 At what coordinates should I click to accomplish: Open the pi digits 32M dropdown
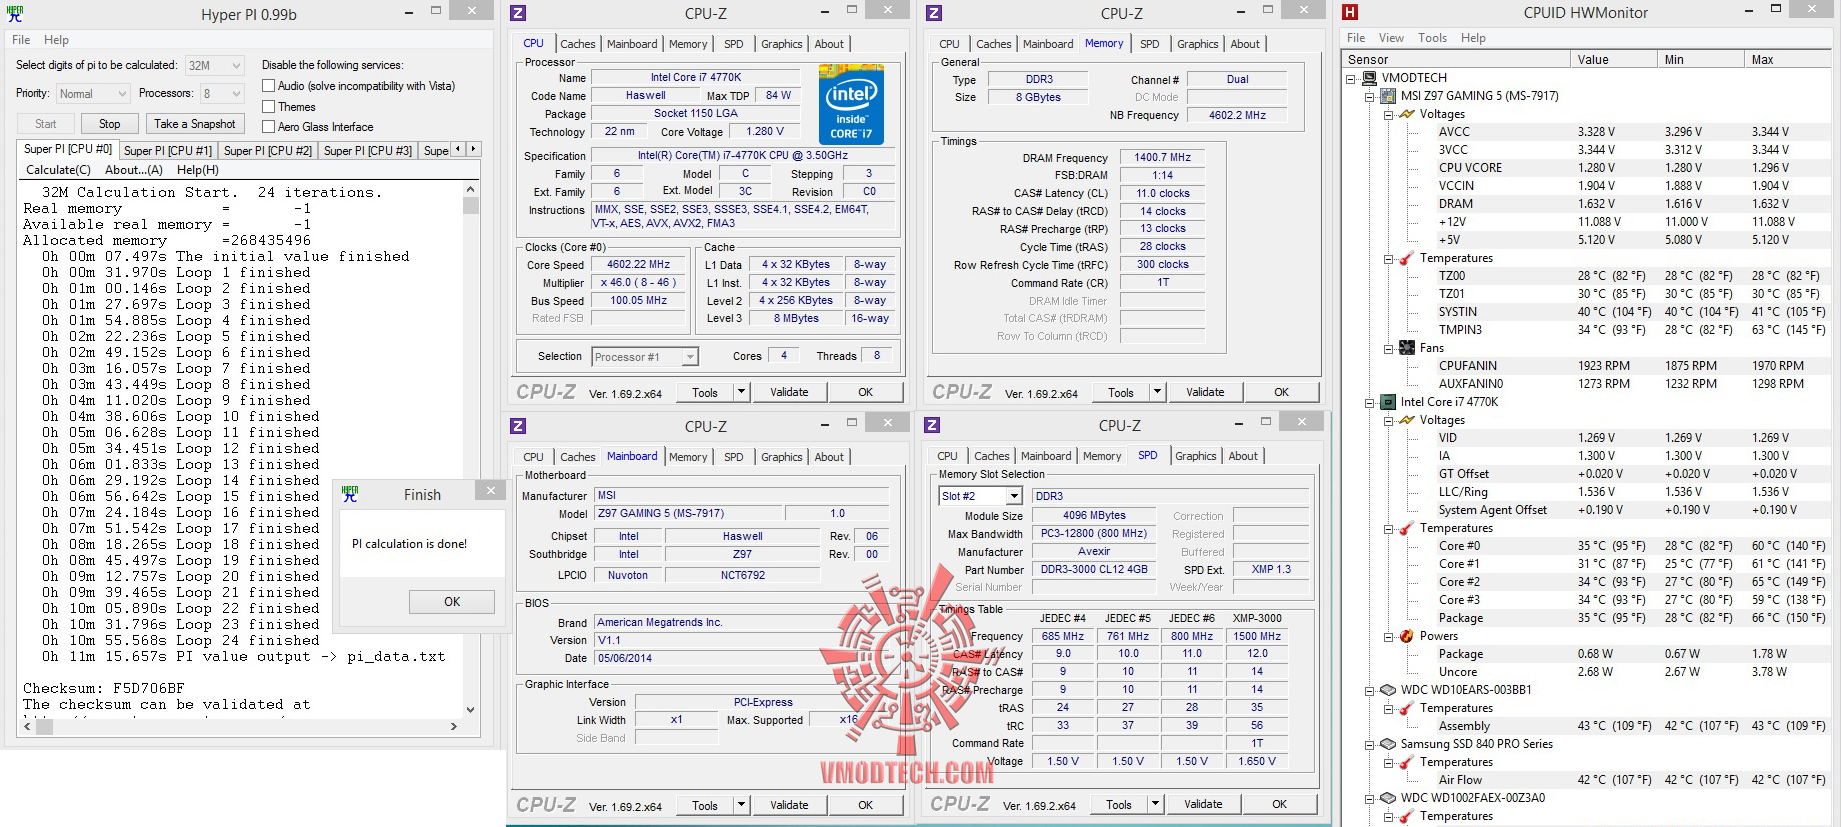(215, 65)
